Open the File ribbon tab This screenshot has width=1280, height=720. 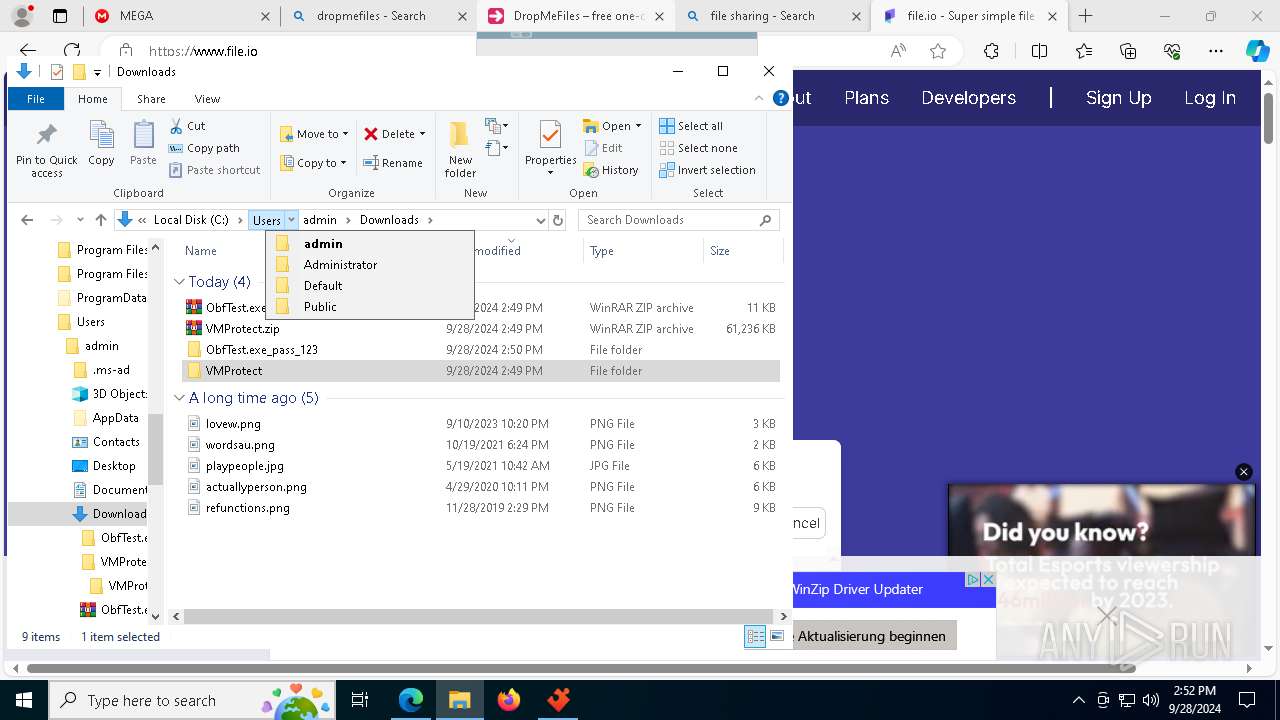click(36, 99)
